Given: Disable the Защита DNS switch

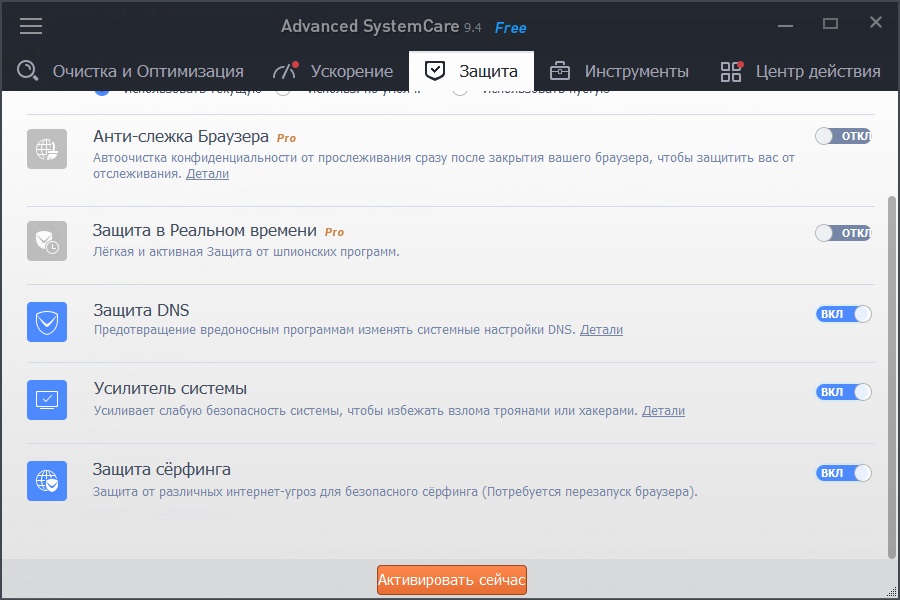Looking at the screenshot, I should 844,314.
